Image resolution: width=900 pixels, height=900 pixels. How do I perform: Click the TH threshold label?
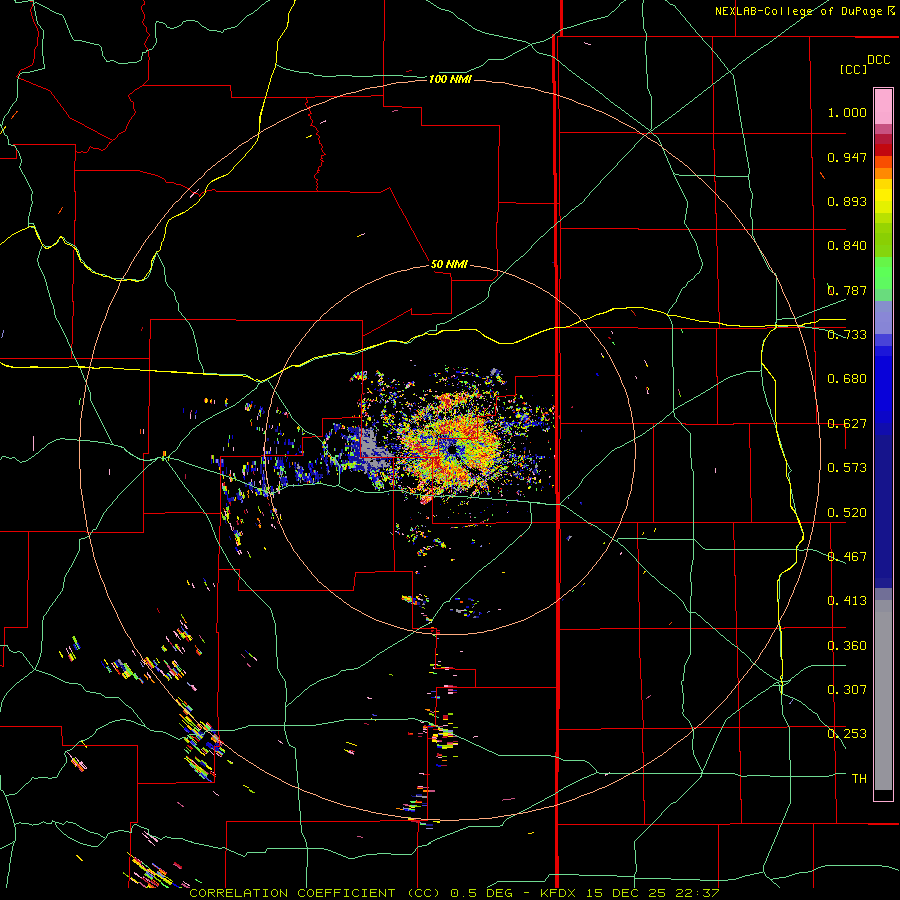[859, 779]
